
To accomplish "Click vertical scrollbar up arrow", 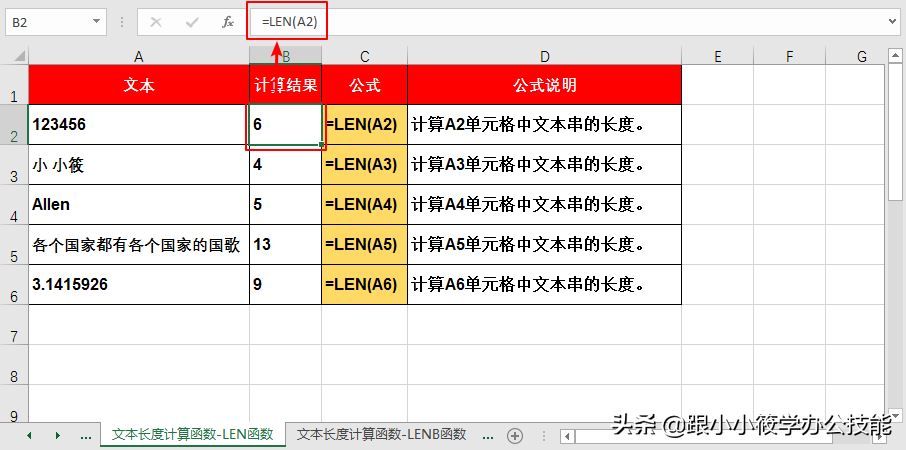I will tap(896, 56).
